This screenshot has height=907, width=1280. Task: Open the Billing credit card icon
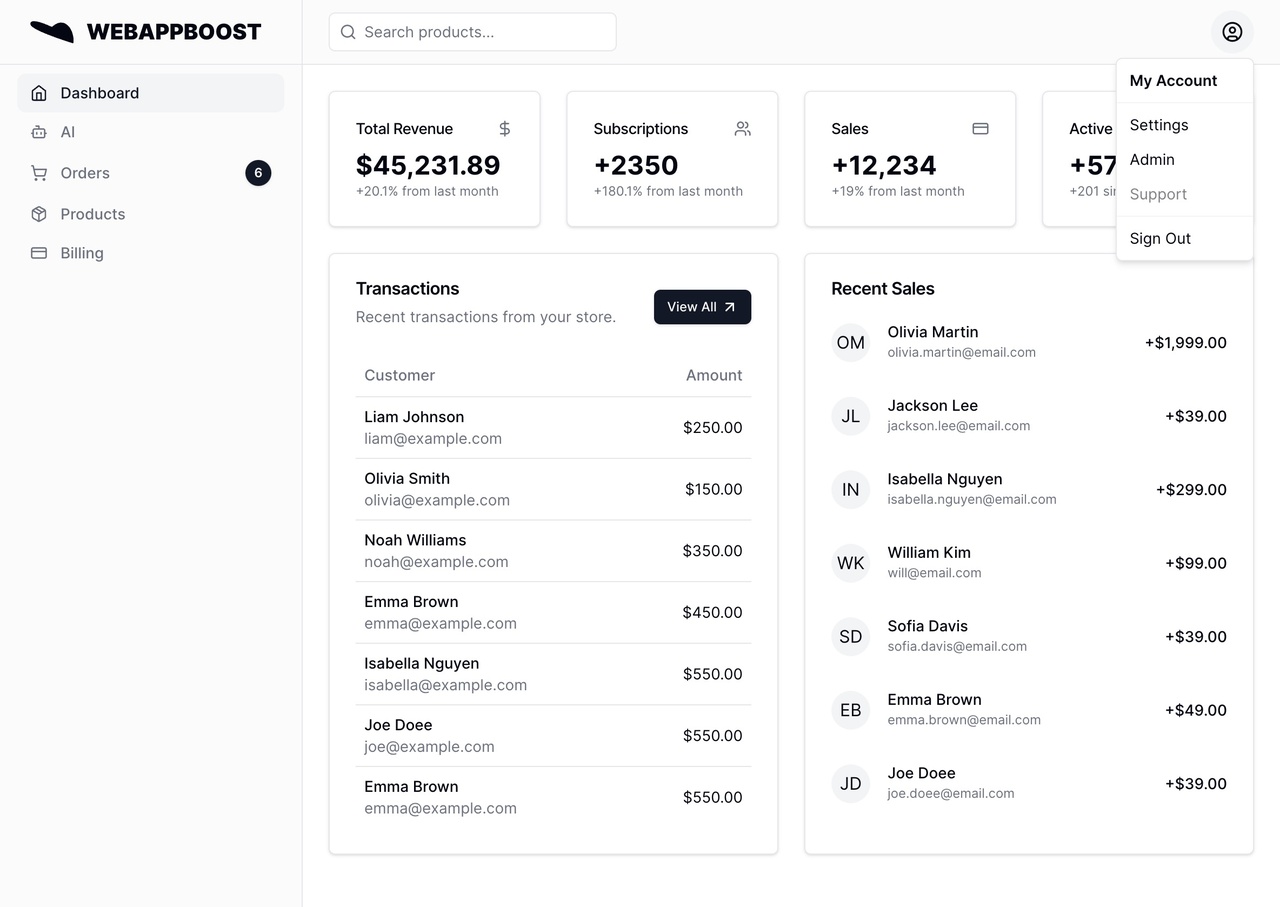coord(38,253)
